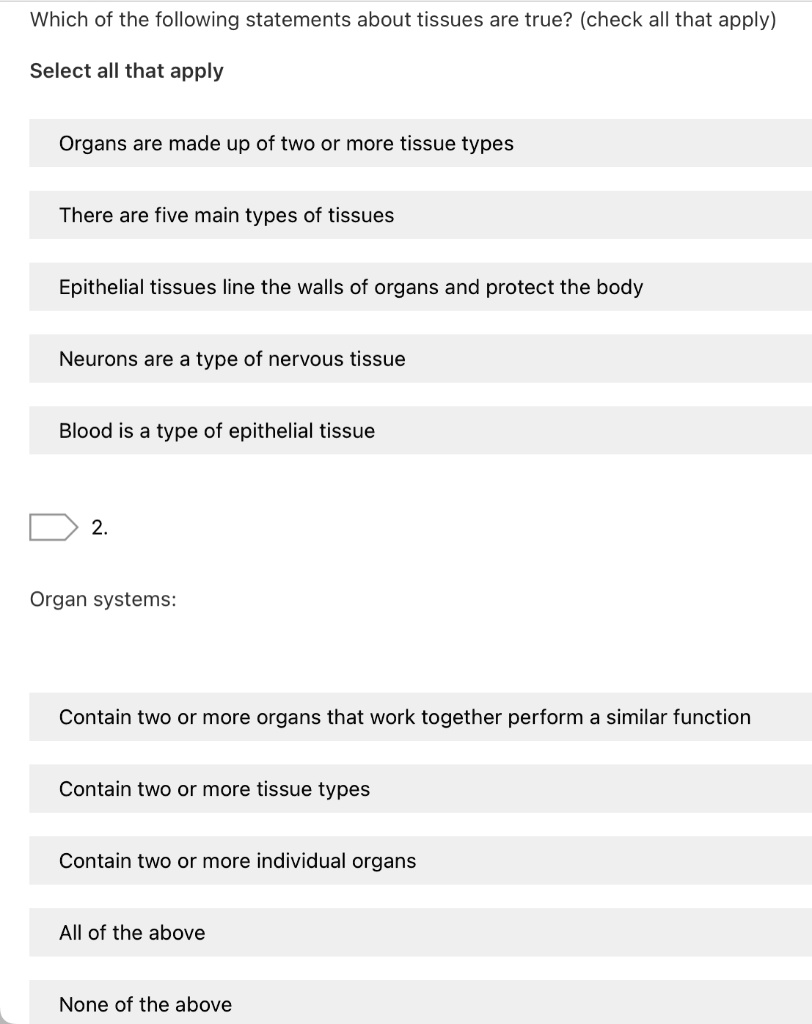This screenshot has width=812, height=1024.
Task: Uncheck 'Organs are made up of two or more tissue types'
Action: pyautogui.click(x=286, y=143)
